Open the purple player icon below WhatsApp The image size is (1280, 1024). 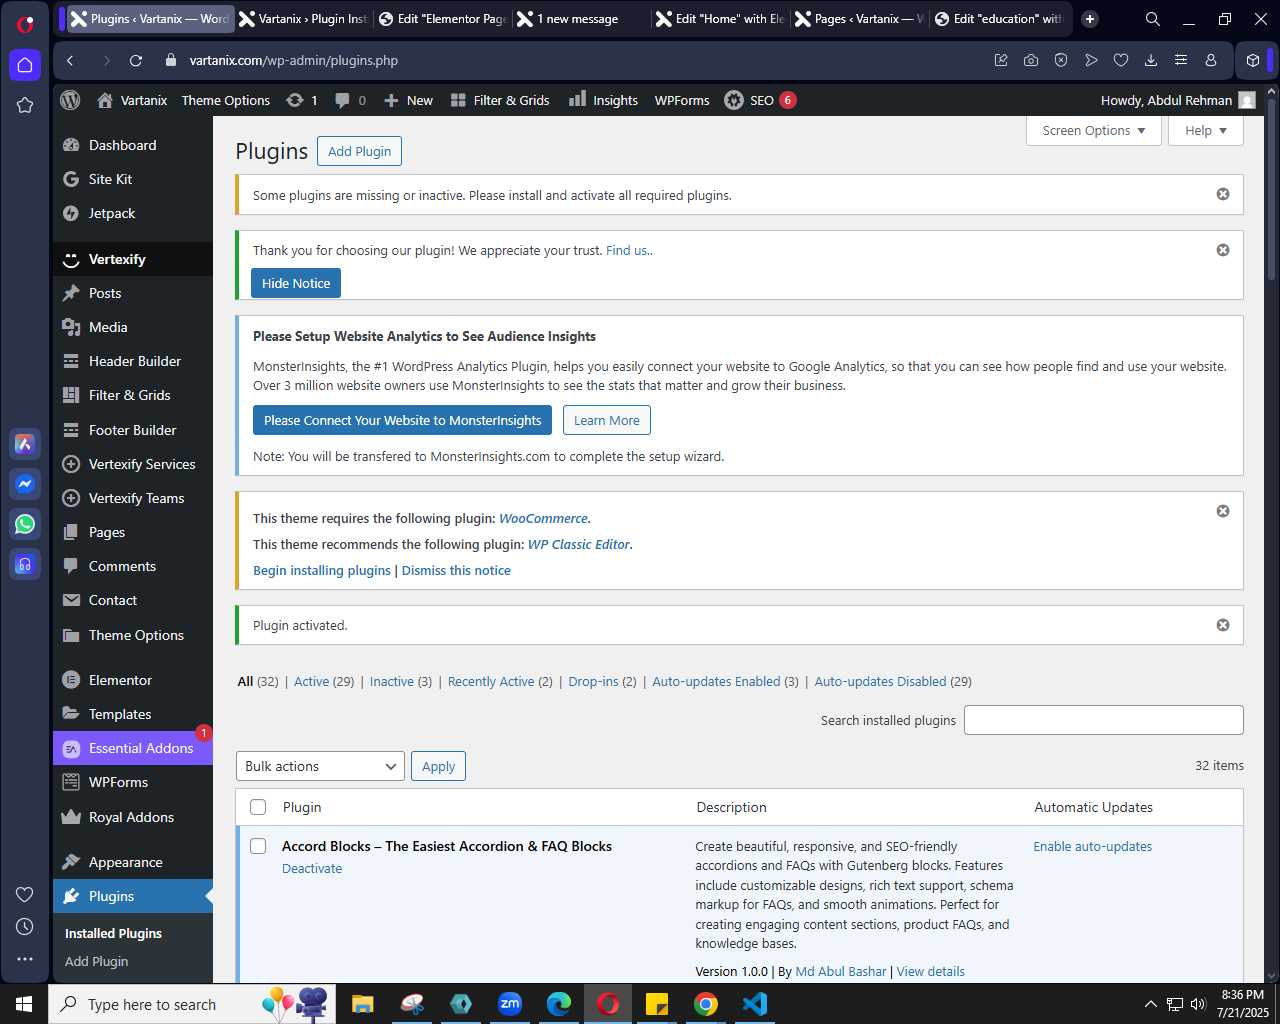[25, 564]
